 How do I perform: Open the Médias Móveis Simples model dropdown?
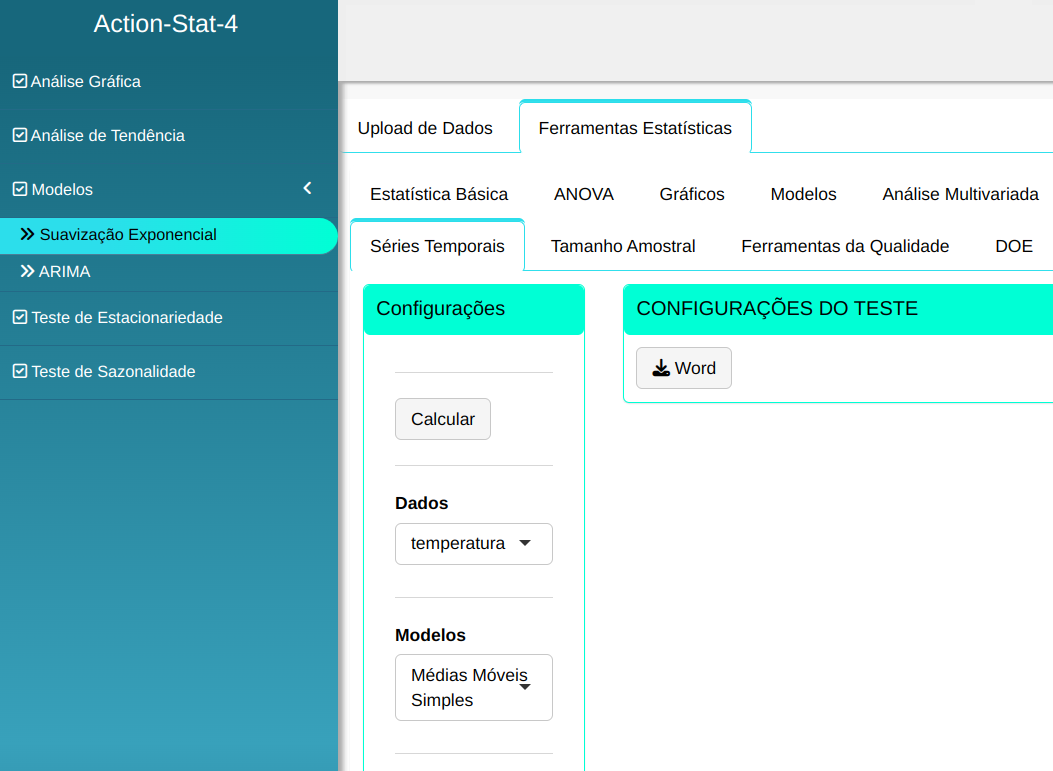473,687
